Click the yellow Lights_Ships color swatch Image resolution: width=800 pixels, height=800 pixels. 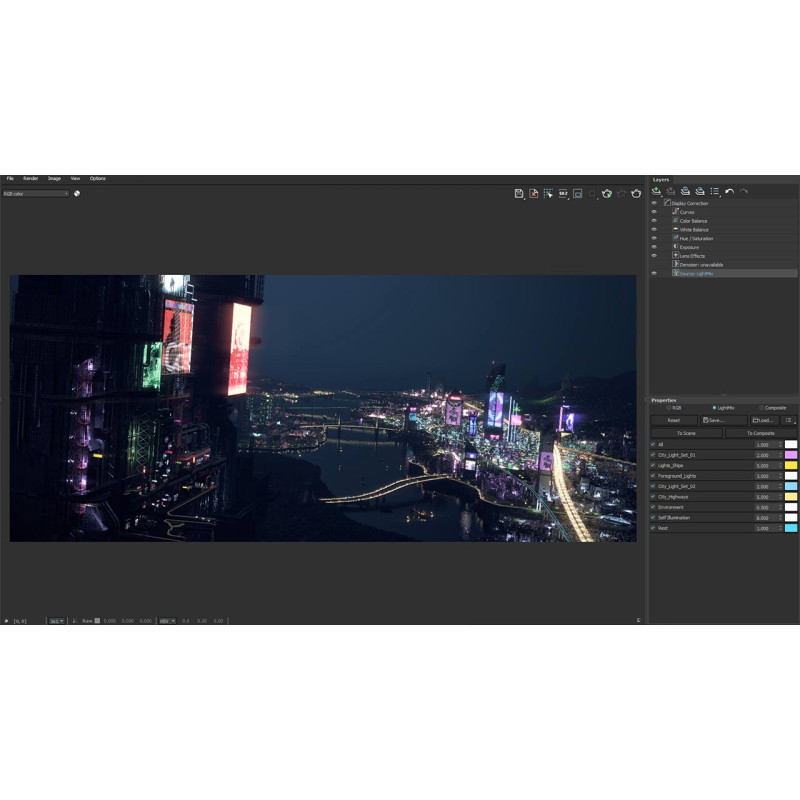791,465
